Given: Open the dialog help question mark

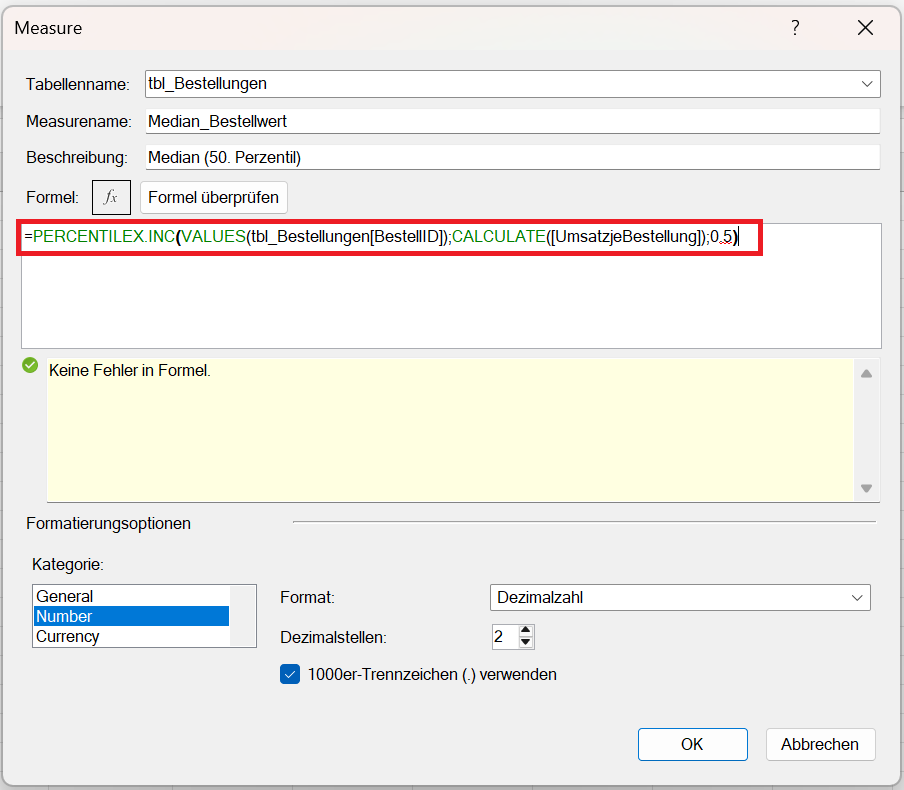Looking at the screenshot, I should point(795,28).
